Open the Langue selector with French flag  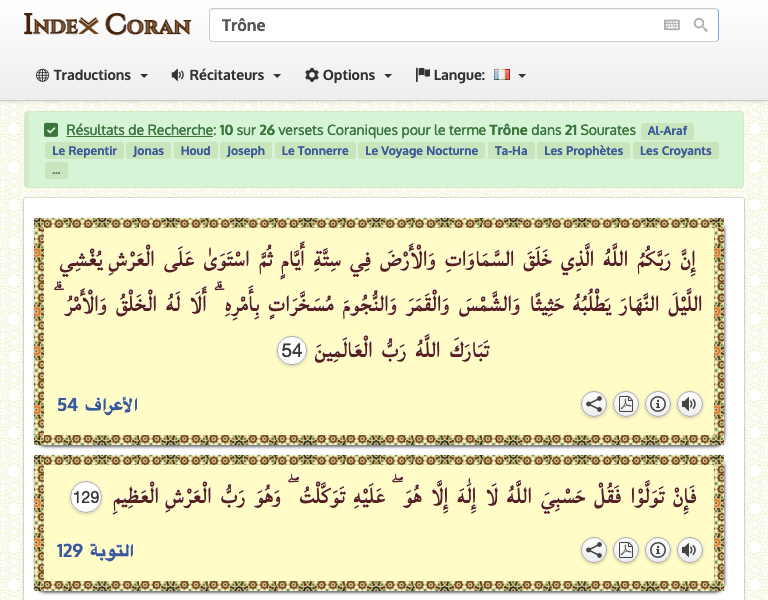(470, 75)
